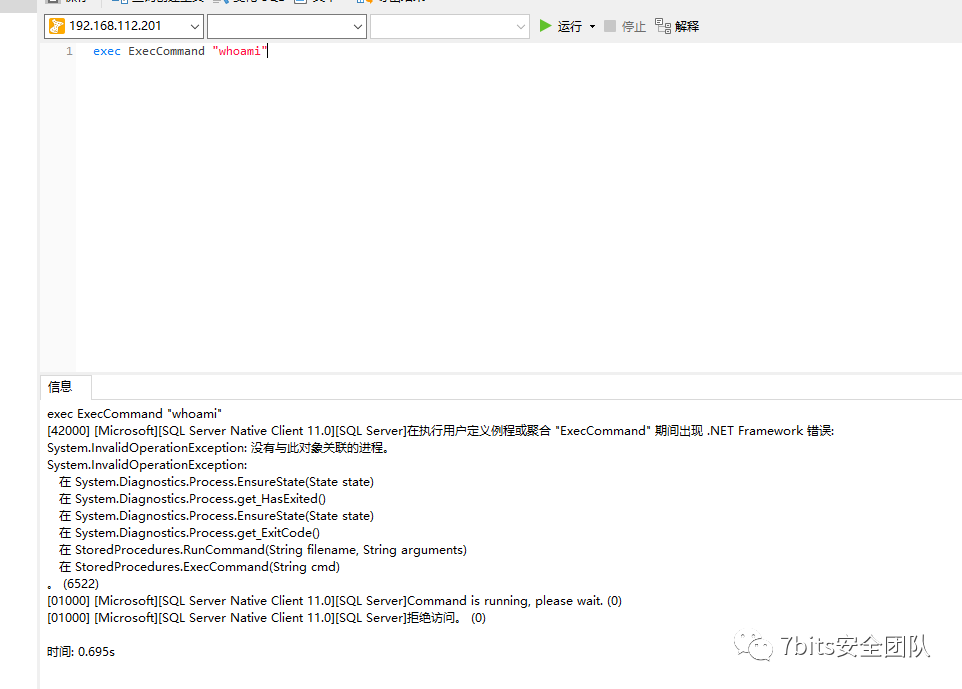This screenshot has width=962, height=689.
Task: Click the StoredProcedures.ExecCommand(String cmd) line
Action: pyautogui.click(x=199, y=567)
